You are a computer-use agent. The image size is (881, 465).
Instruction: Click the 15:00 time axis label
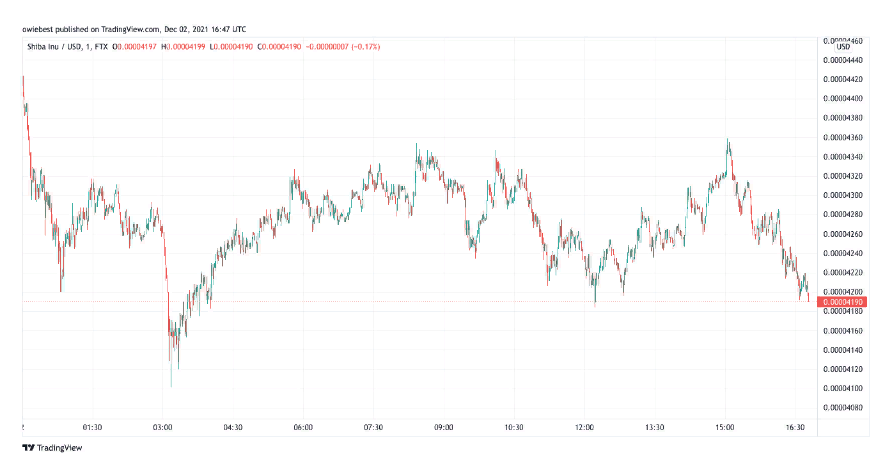(725, 427)
